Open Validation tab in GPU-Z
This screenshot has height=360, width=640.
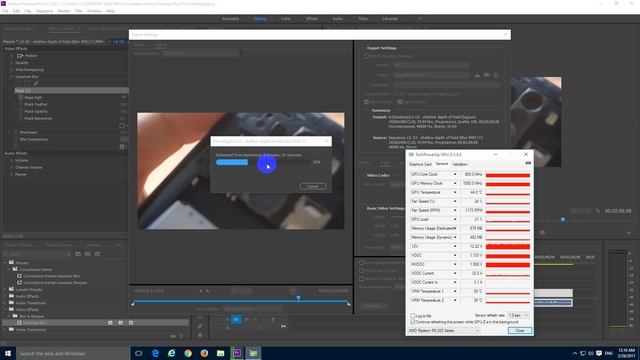pyautogui.click(x=460, y=164)
